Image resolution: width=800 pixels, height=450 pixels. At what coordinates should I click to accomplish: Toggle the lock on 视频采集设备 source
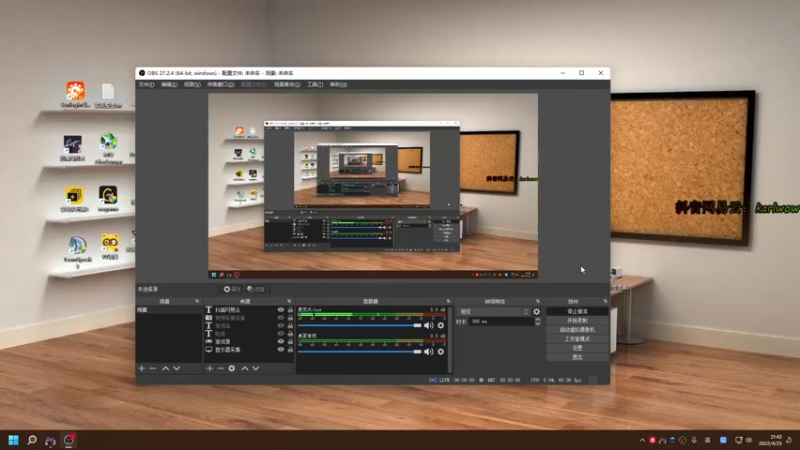[290, 318]
